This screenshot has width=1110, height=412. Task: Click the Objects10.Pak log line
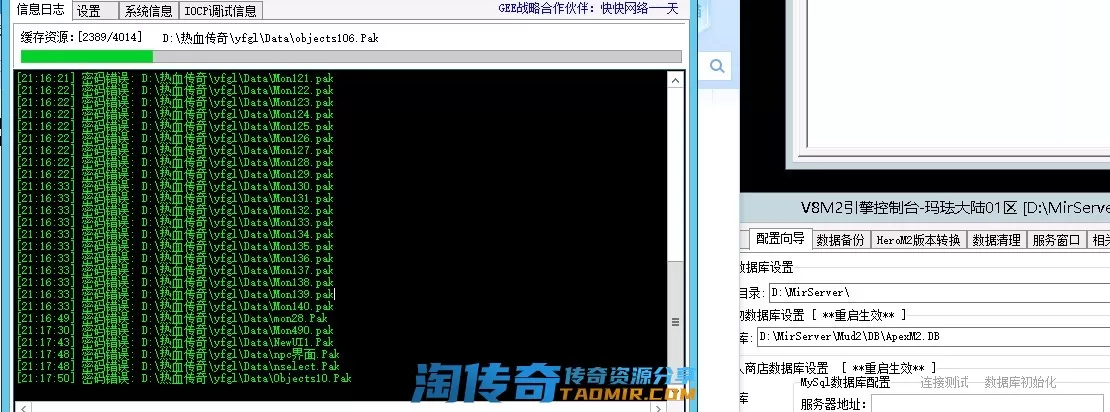coord(183,379)
